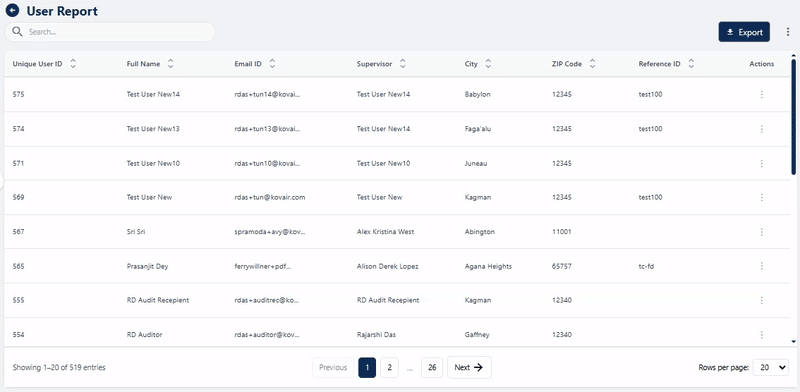Click the magnifier icon in the search box
800x392 pixels.
point(17,32)
